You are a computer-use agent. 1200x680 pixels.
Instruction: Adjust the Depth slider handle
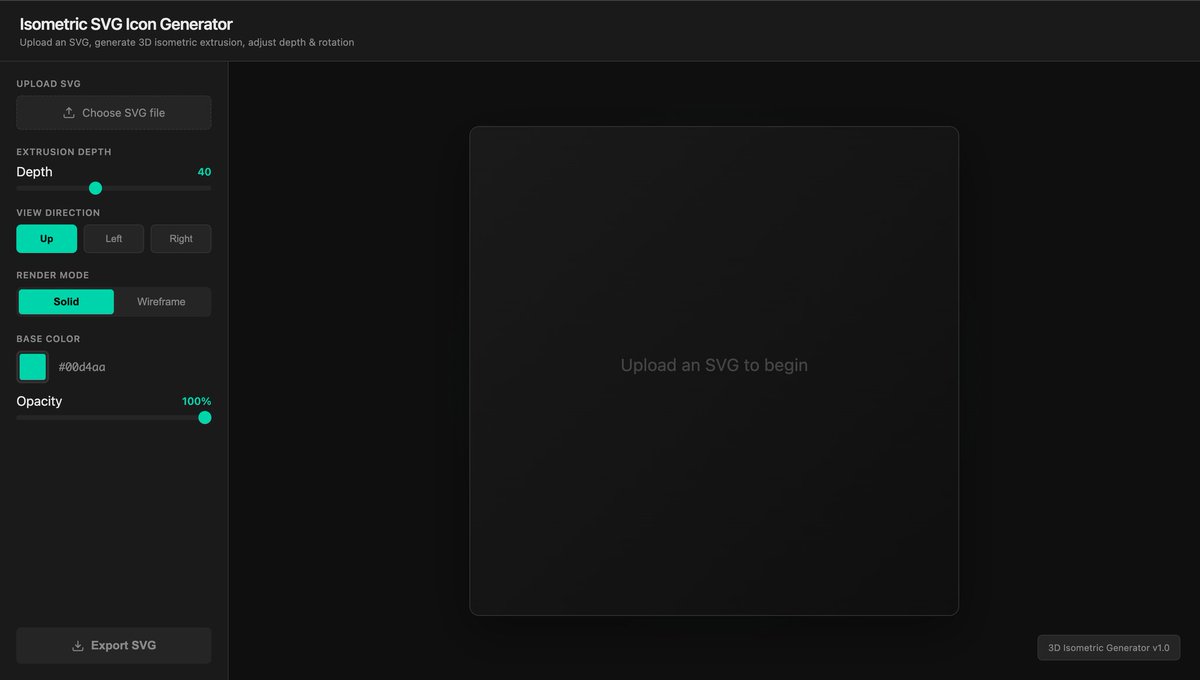(96, 188)
